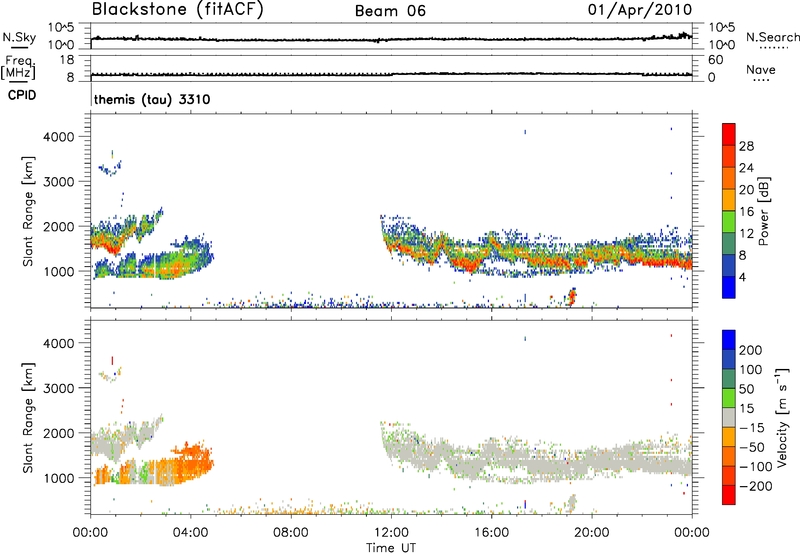Click the "04:00" time axis tick label

191,533
